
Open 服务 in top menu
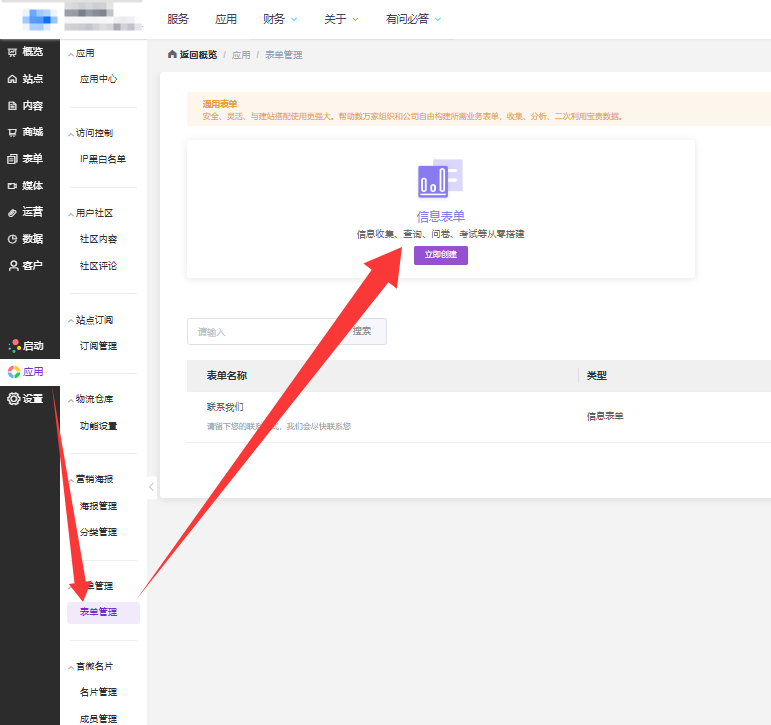point(178,19)
